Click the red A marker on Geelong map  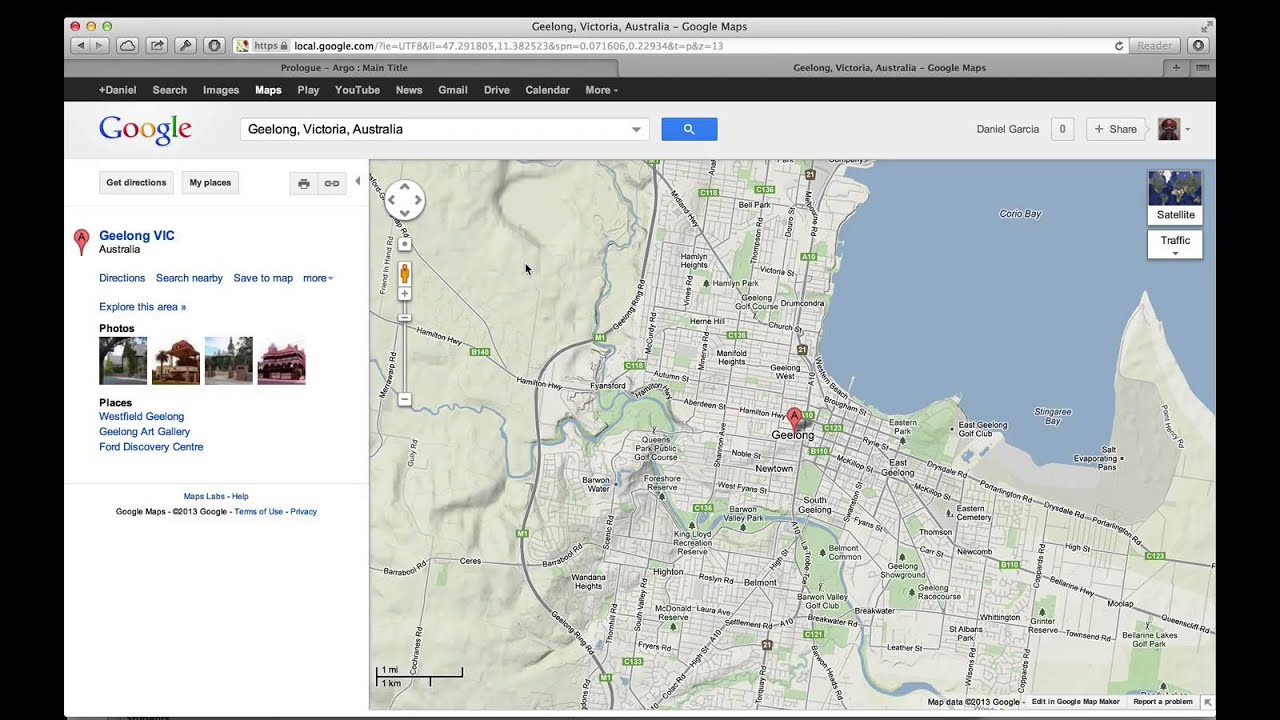[794, 419]
